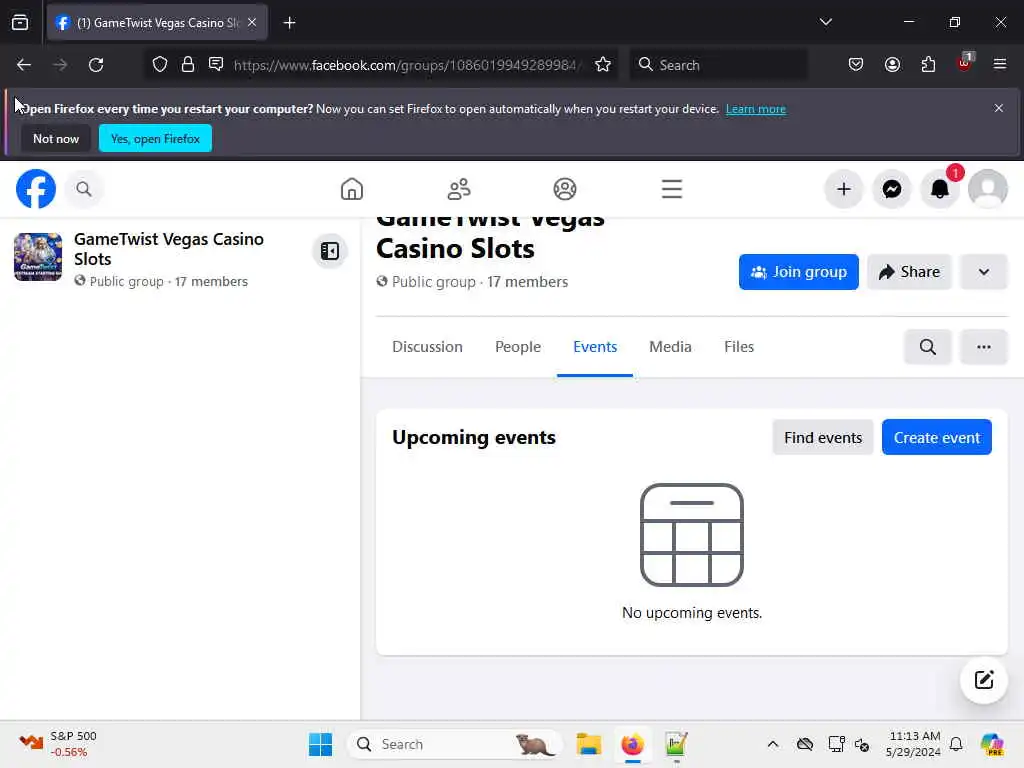Switch to the Discussion tab
This screenshot has width=1024, height=768.
(427, 347)
